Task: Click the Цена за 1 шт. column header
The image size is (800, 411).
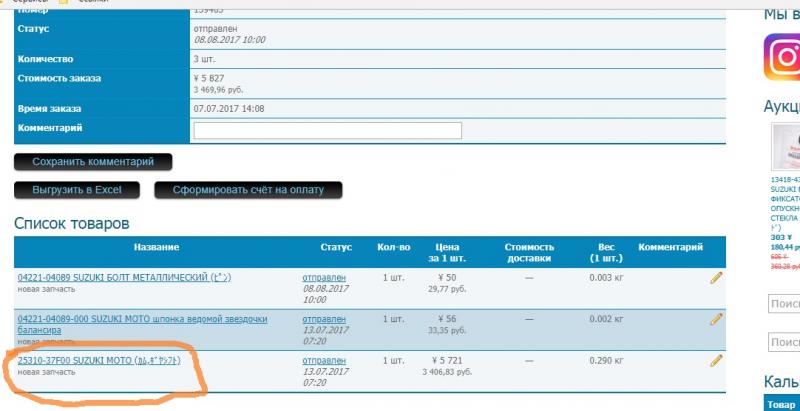Action: 447,253
